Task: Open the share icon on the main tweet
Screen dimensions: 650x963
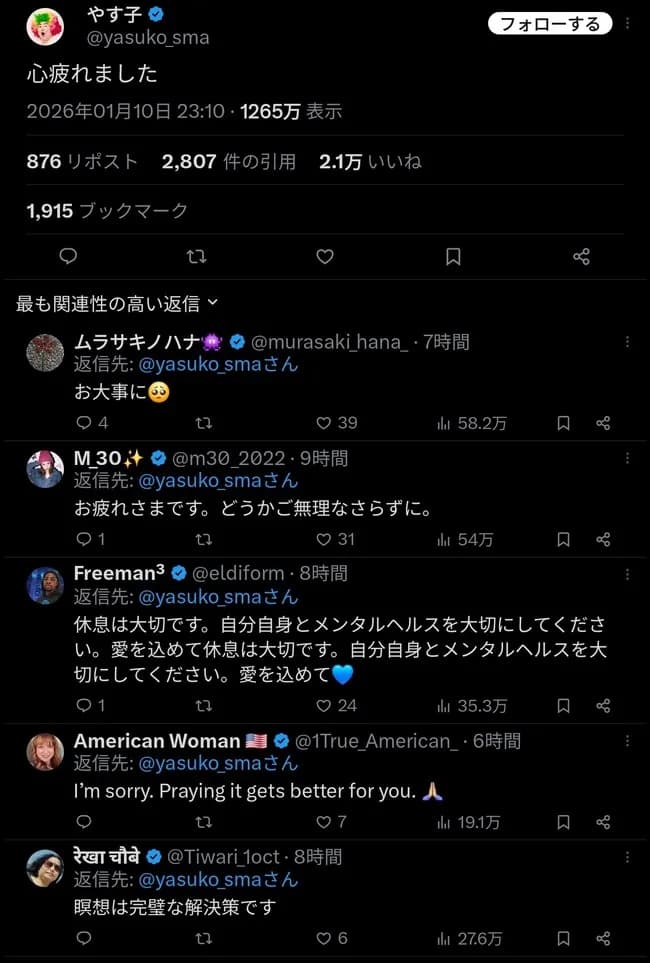Action: click(581, 257)
